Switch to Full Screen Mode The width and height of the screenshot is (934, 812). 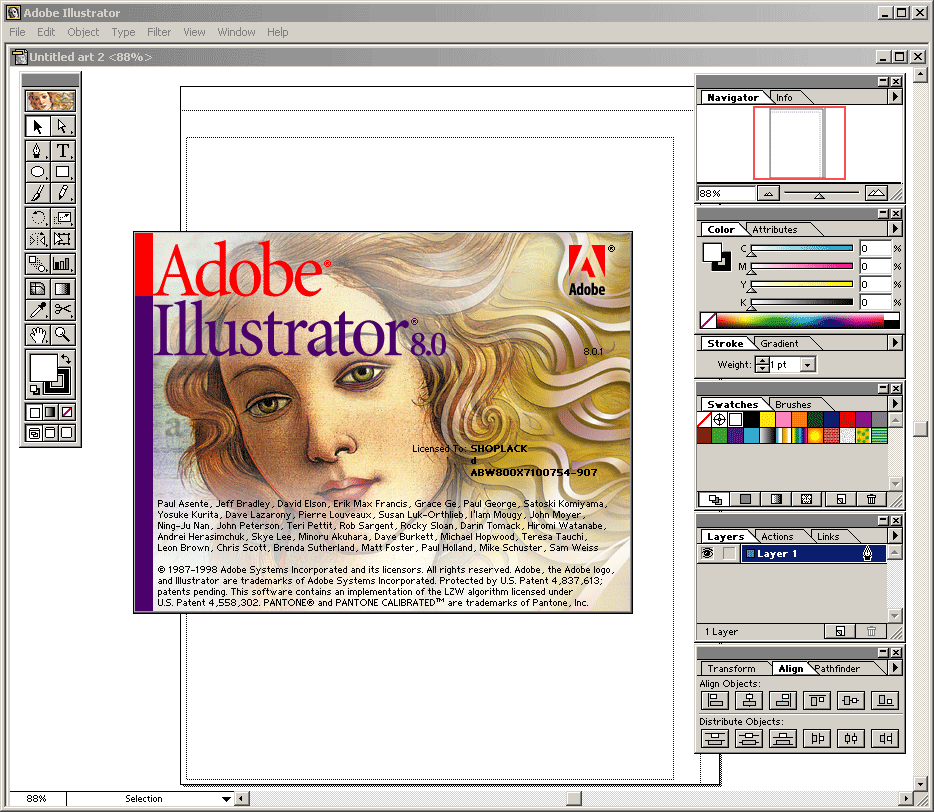(67, 433)
